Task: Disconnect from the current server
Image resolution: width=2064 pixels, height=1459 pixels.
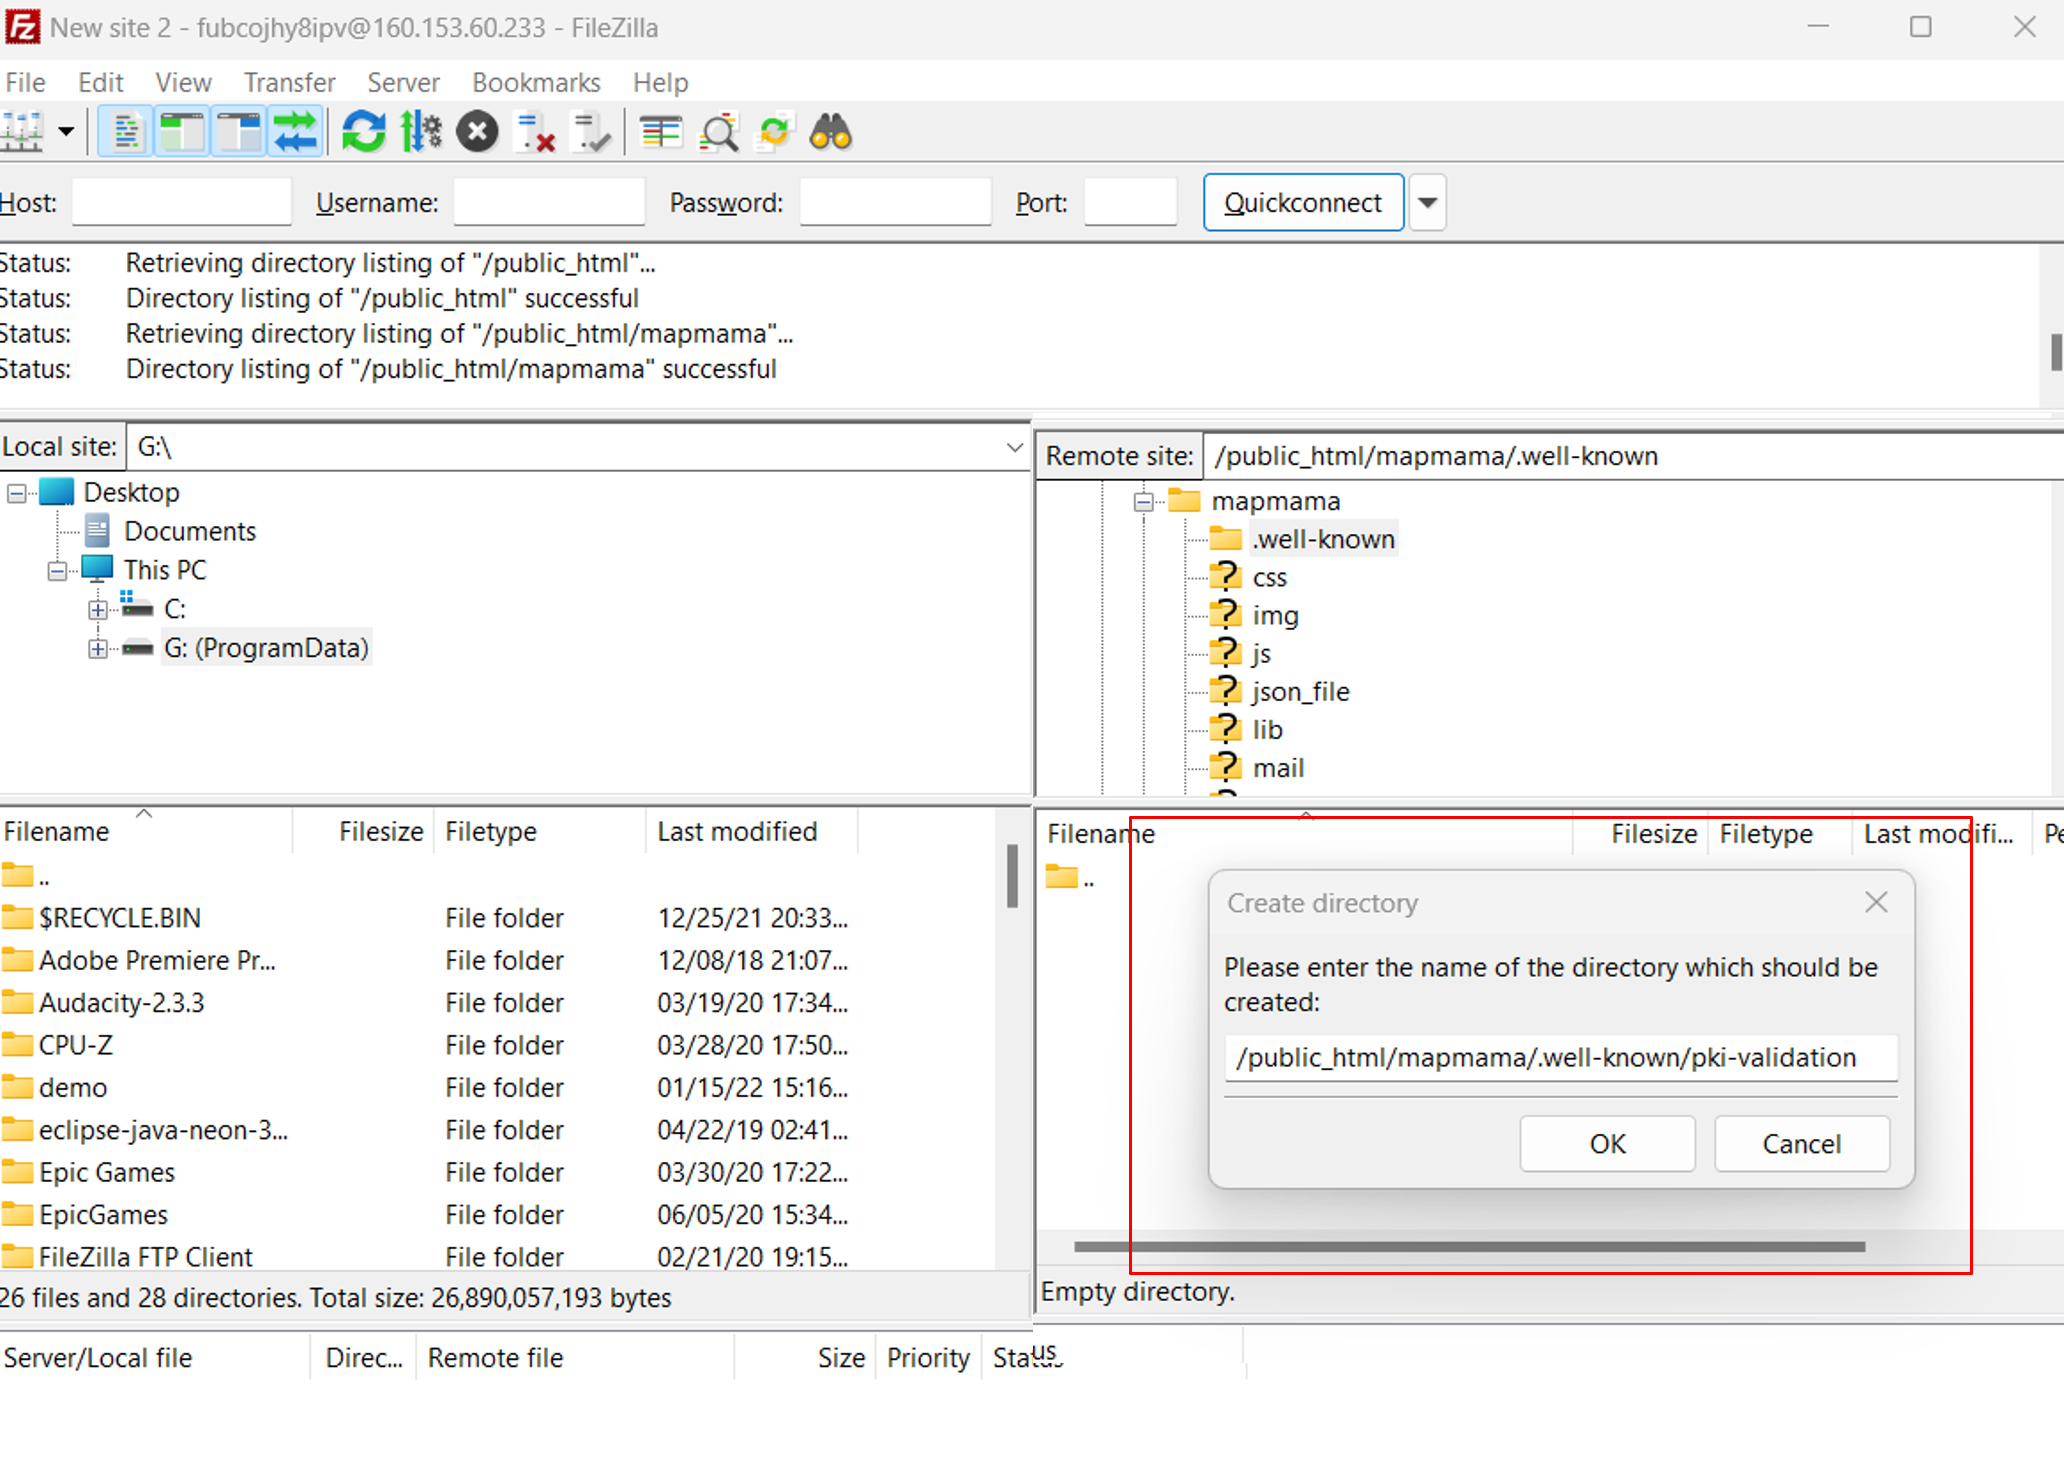Action: [x=535, y=132]
